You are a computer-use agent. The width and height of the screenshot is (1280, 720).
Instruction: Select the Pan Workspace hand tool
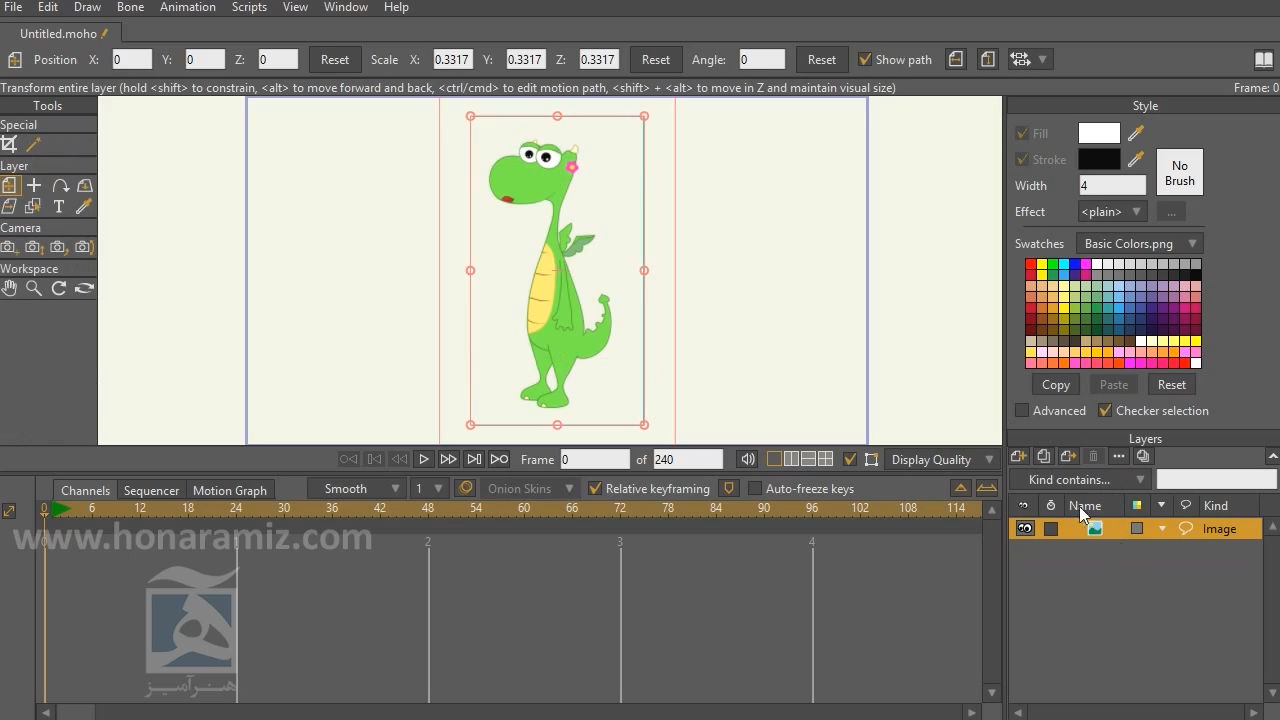[x=9, y=288]
